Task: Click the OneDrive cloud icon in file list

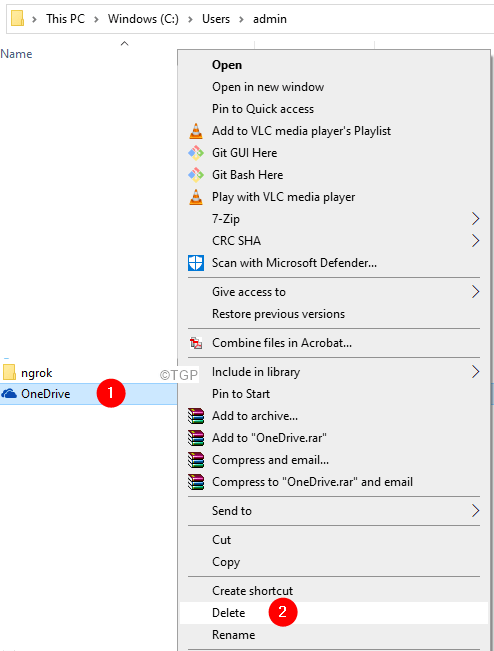Action: point(9,394)
